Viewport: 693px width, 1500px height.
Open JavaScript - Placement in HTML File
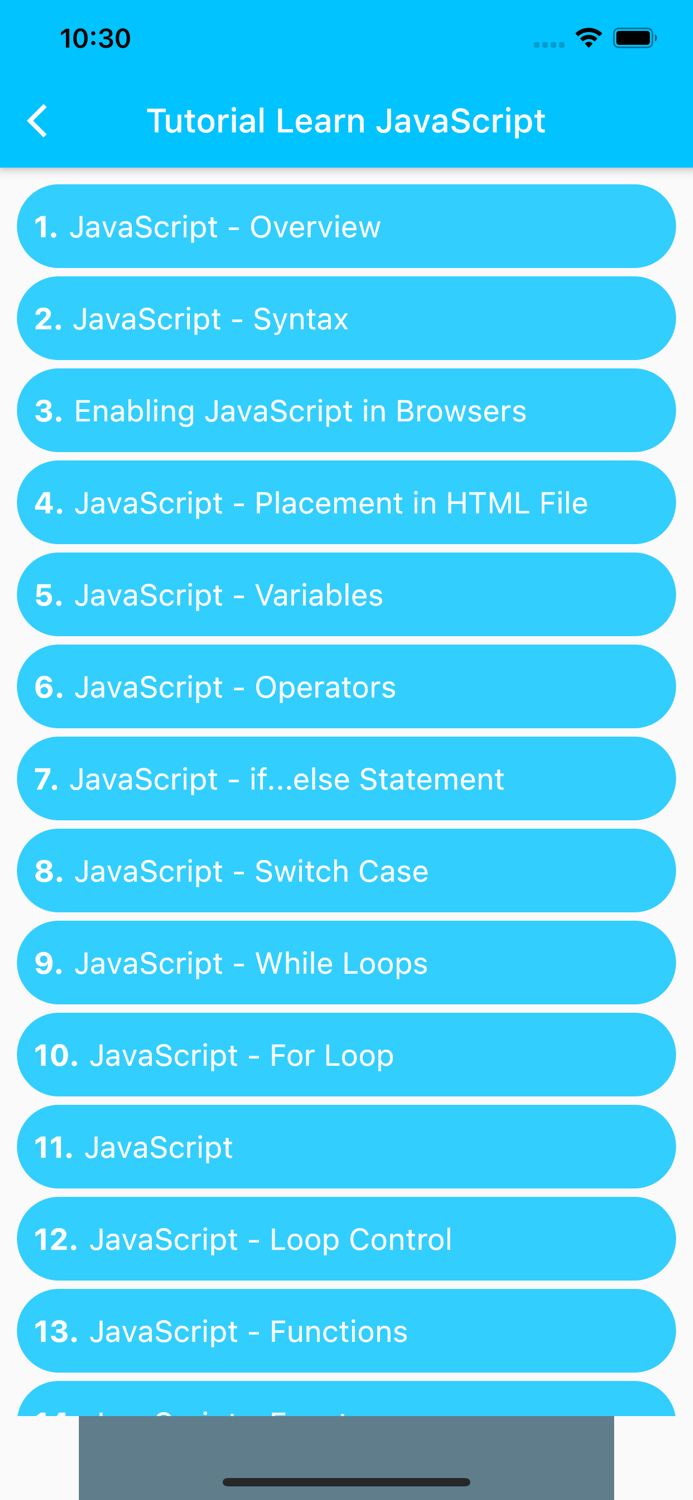click(346, 503)
